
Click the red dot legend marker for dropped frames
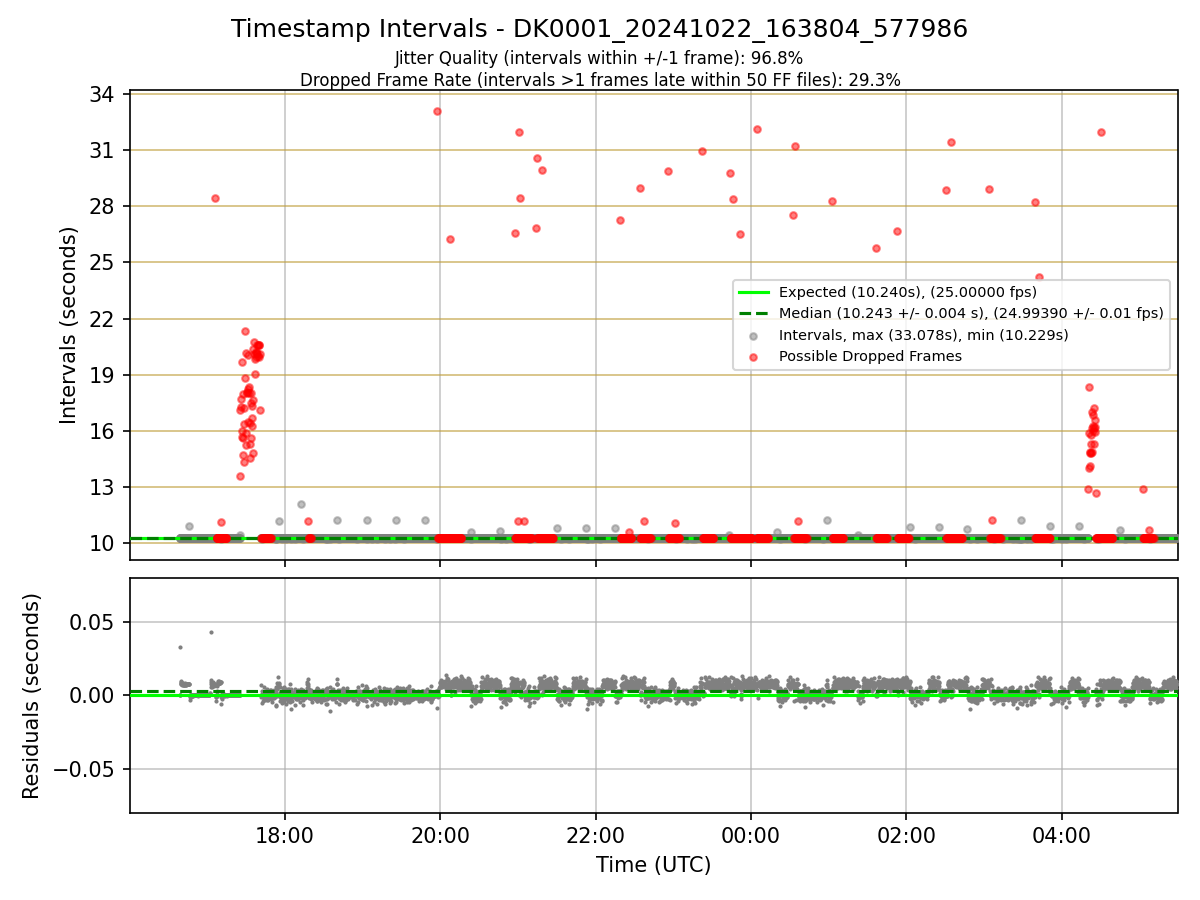point(754,356)
